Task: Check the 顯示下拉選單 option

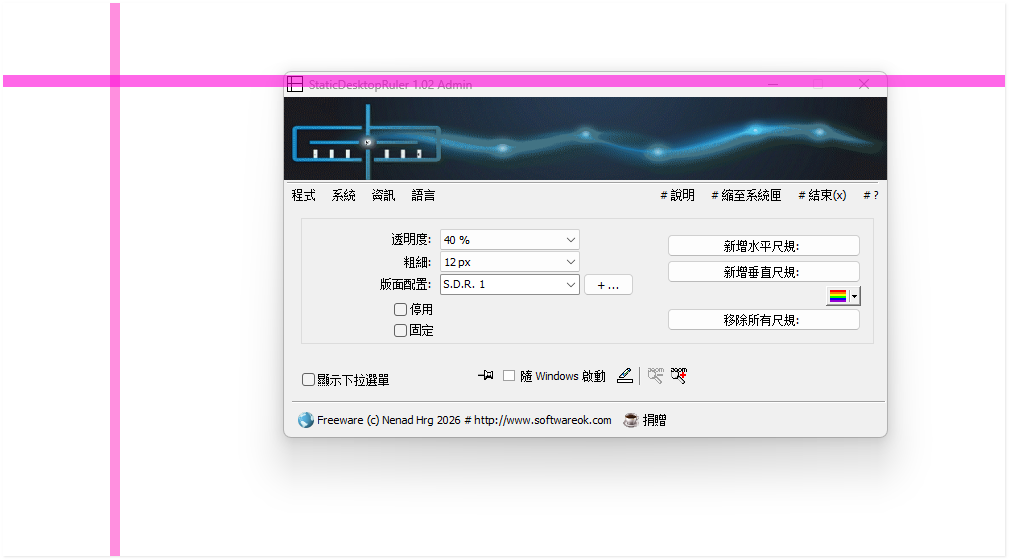Action: (x=308, y=380)
